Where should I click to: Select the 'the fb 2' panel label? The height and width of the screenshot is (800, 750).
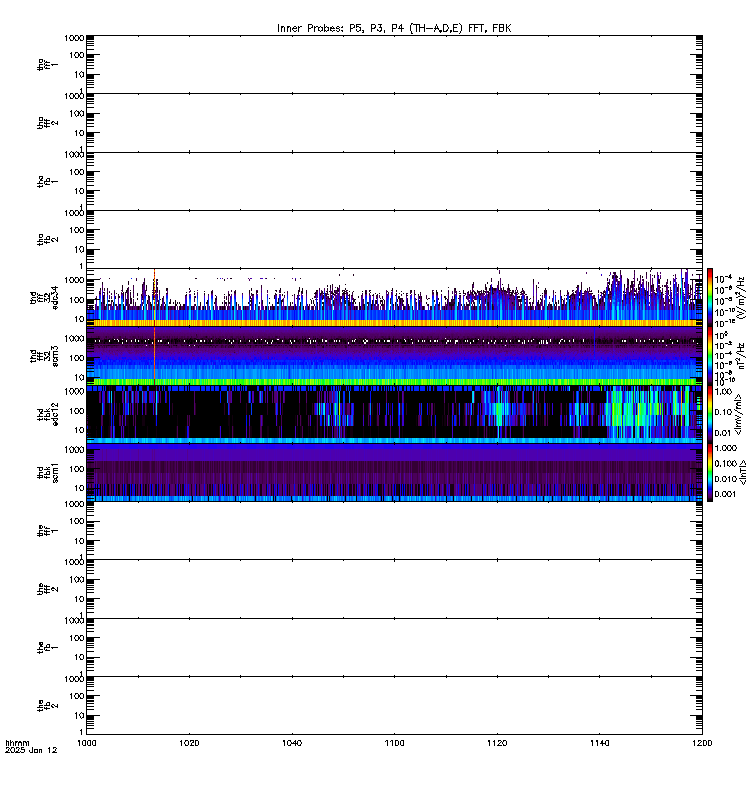click(47, 707)
